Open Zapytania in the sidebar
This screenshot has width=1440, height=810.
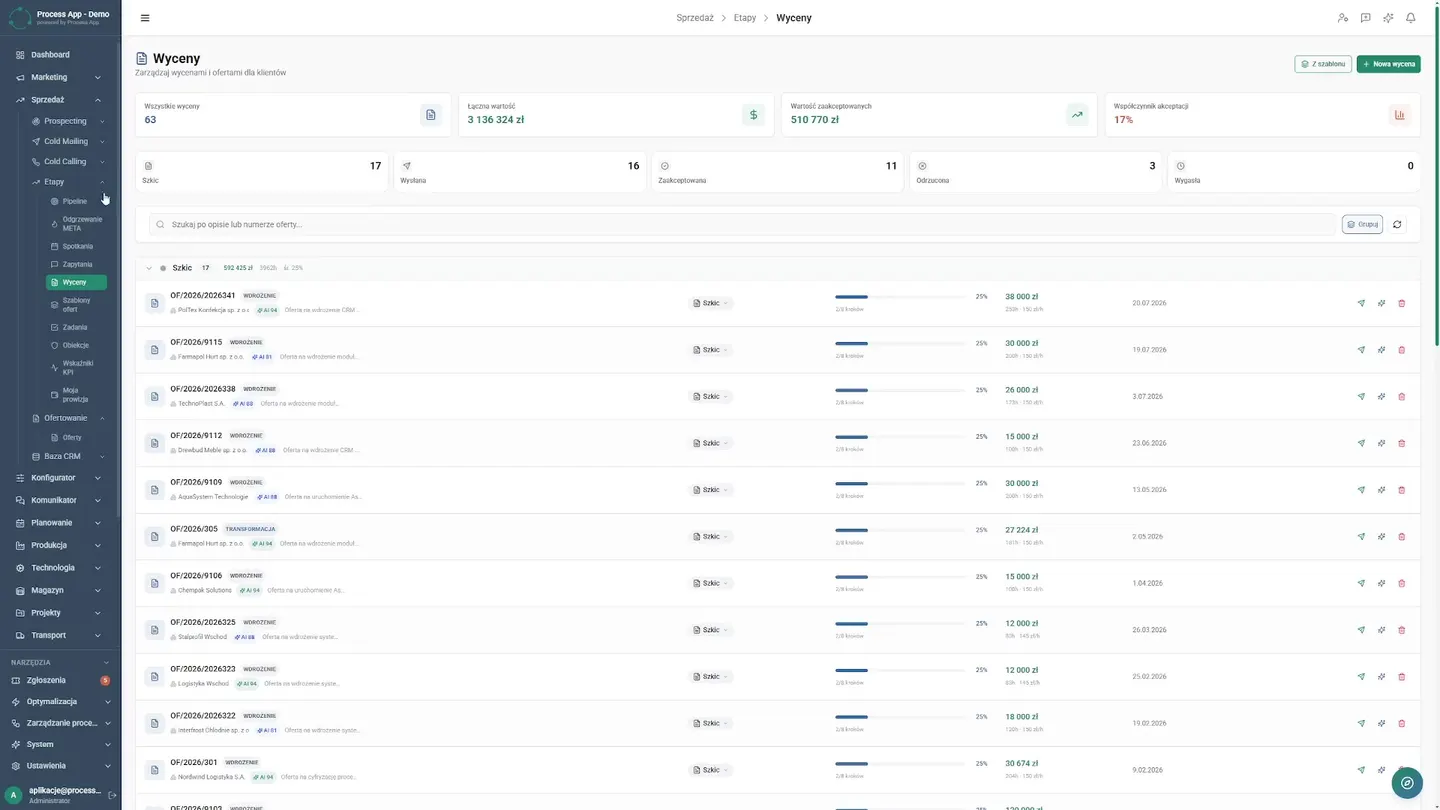point(76,264)
